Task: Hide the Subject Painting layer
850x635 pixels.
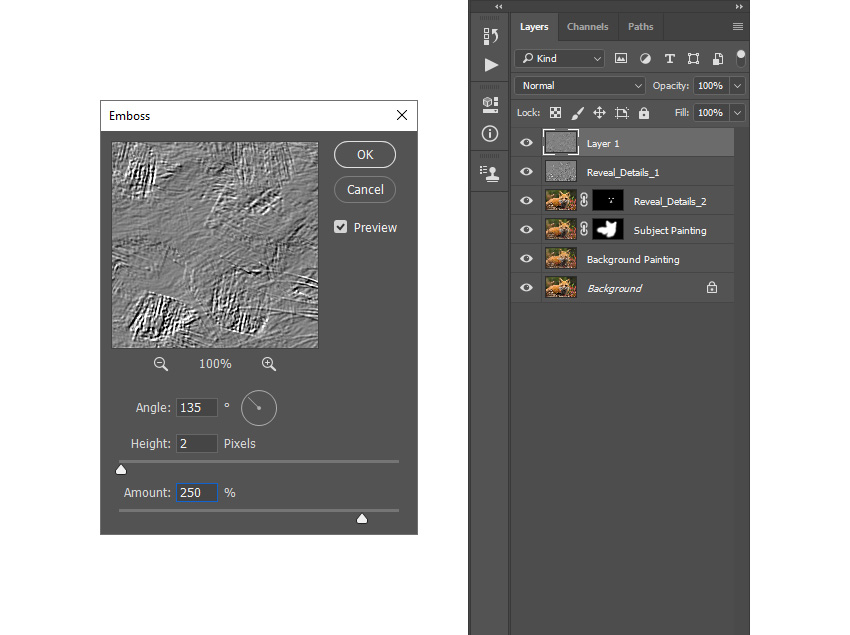Action: pos(526,230)
